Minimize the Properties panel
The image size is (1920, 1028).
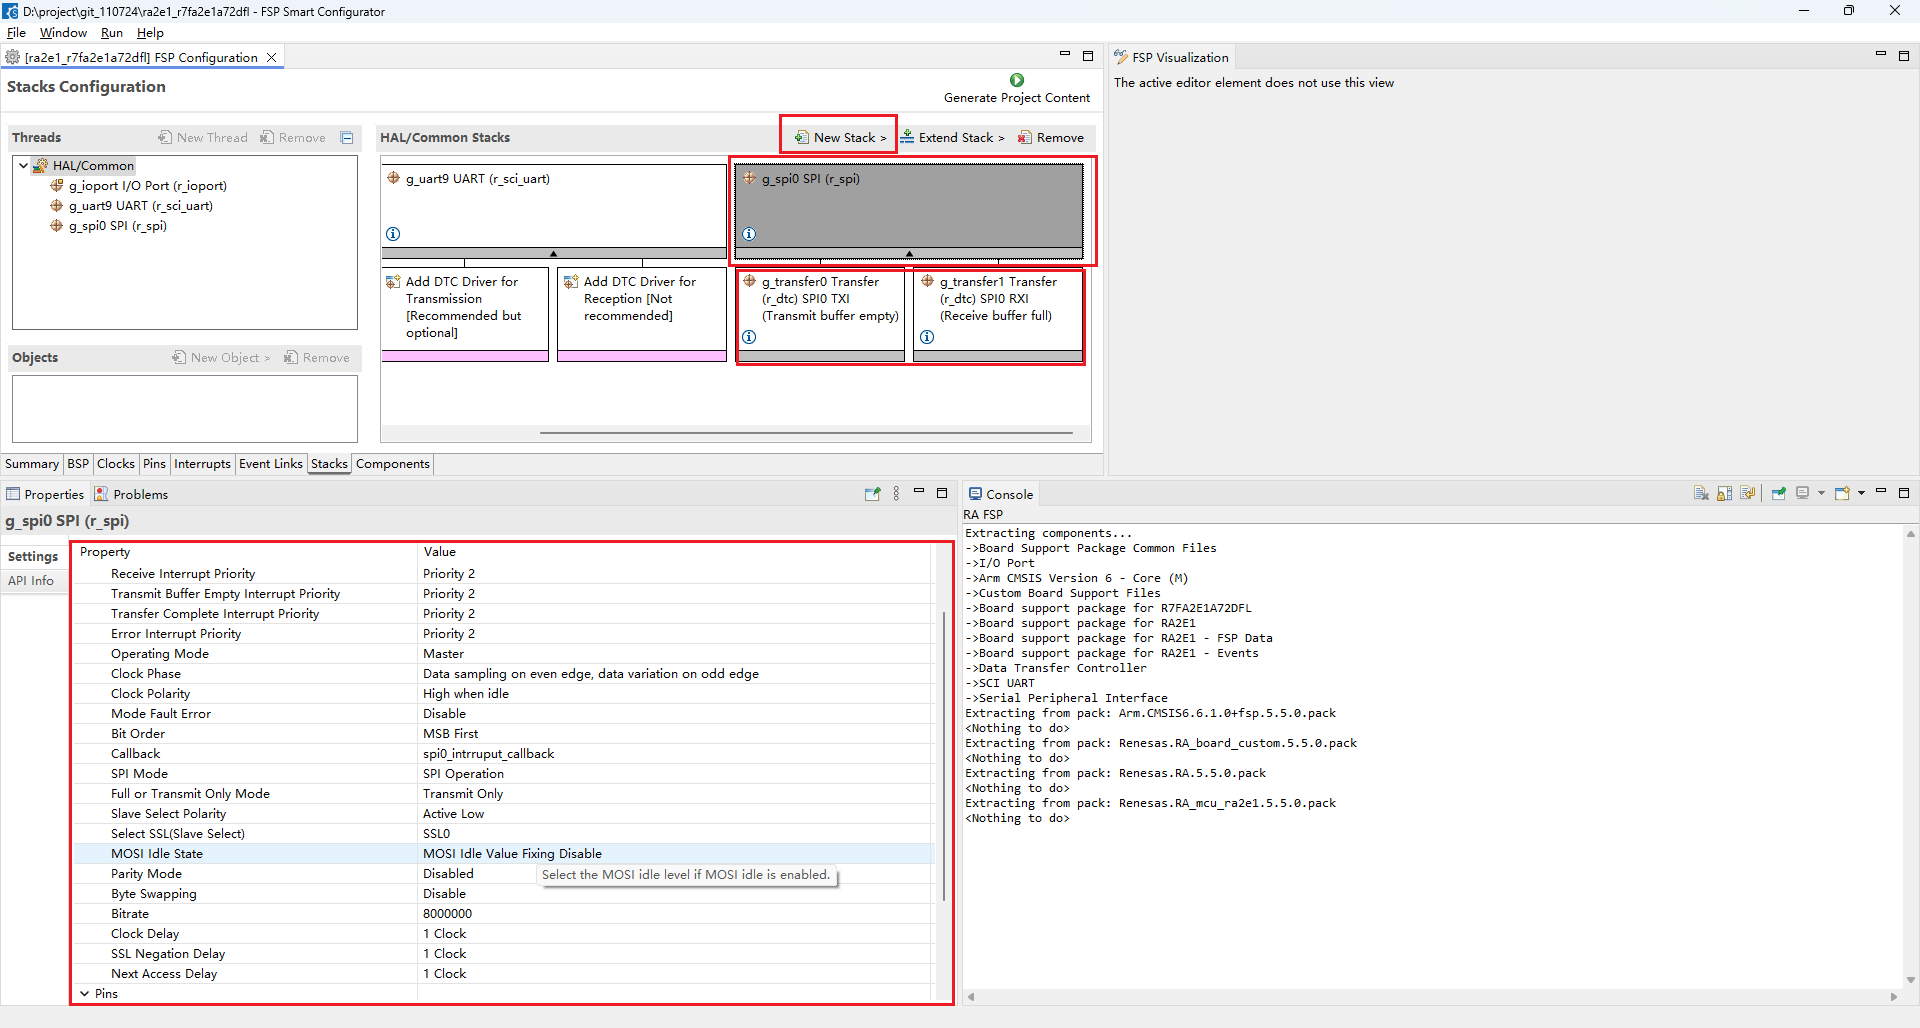pos(918,492)
